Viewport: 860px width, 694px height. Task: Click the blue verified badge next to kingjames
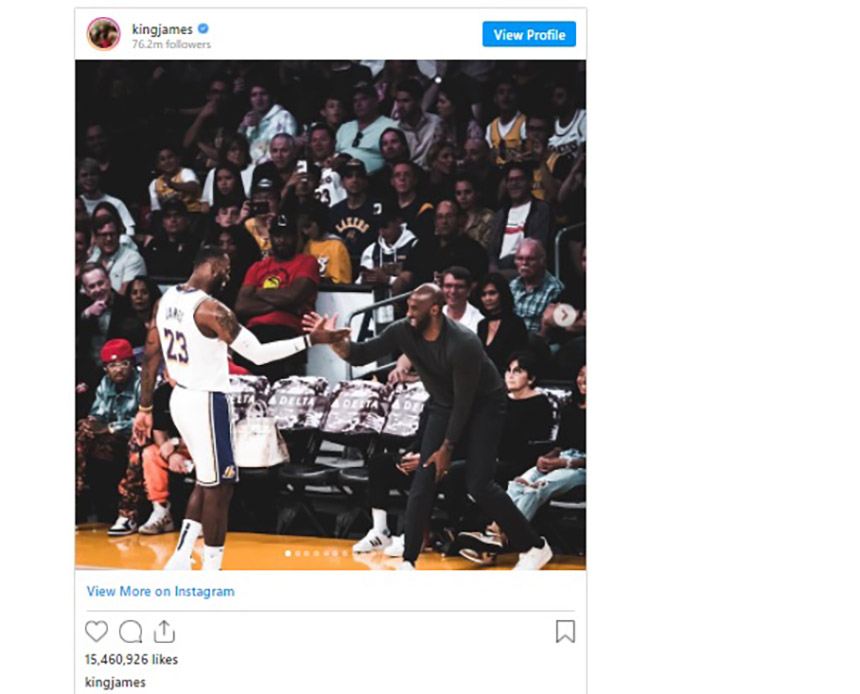pyautogui.click(x=203, y=29)
